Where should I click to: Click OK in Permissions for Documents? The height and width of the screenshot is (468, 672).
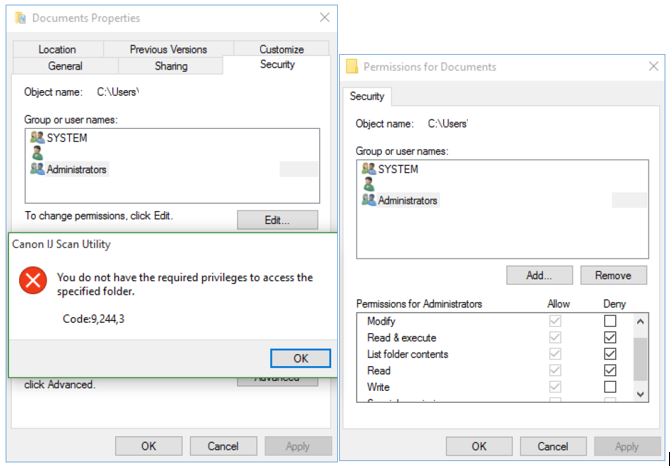[x=479, y=447]
